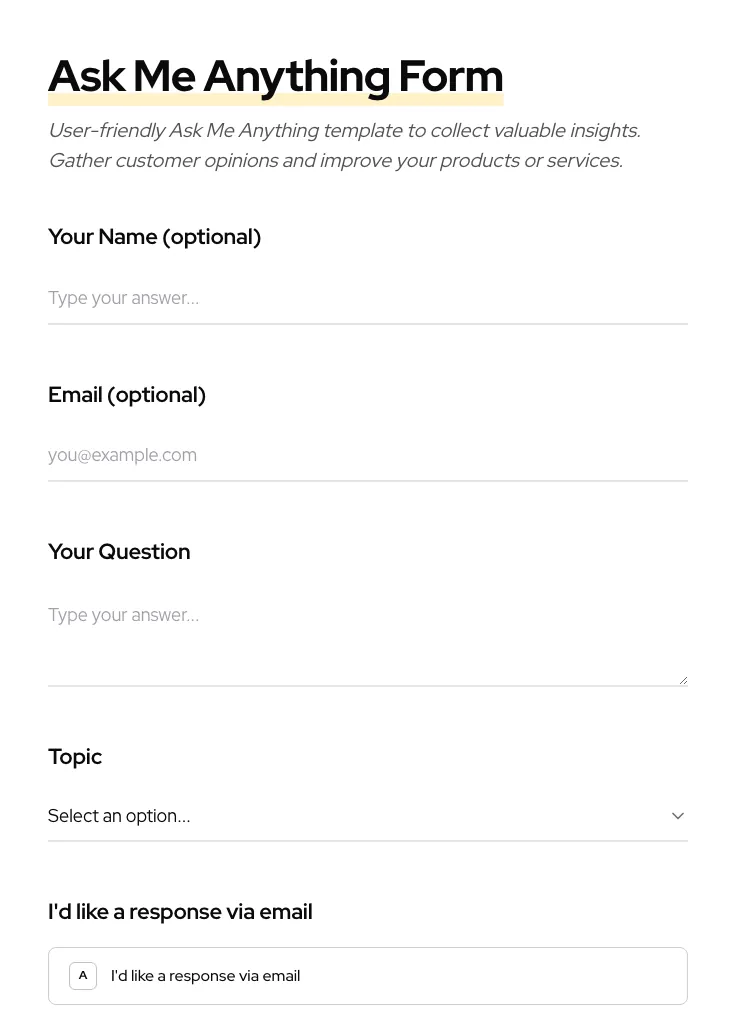Click the form description paragraph text
The height and width of the screenshot is (1024, 736).
click(x=344, y=145)
